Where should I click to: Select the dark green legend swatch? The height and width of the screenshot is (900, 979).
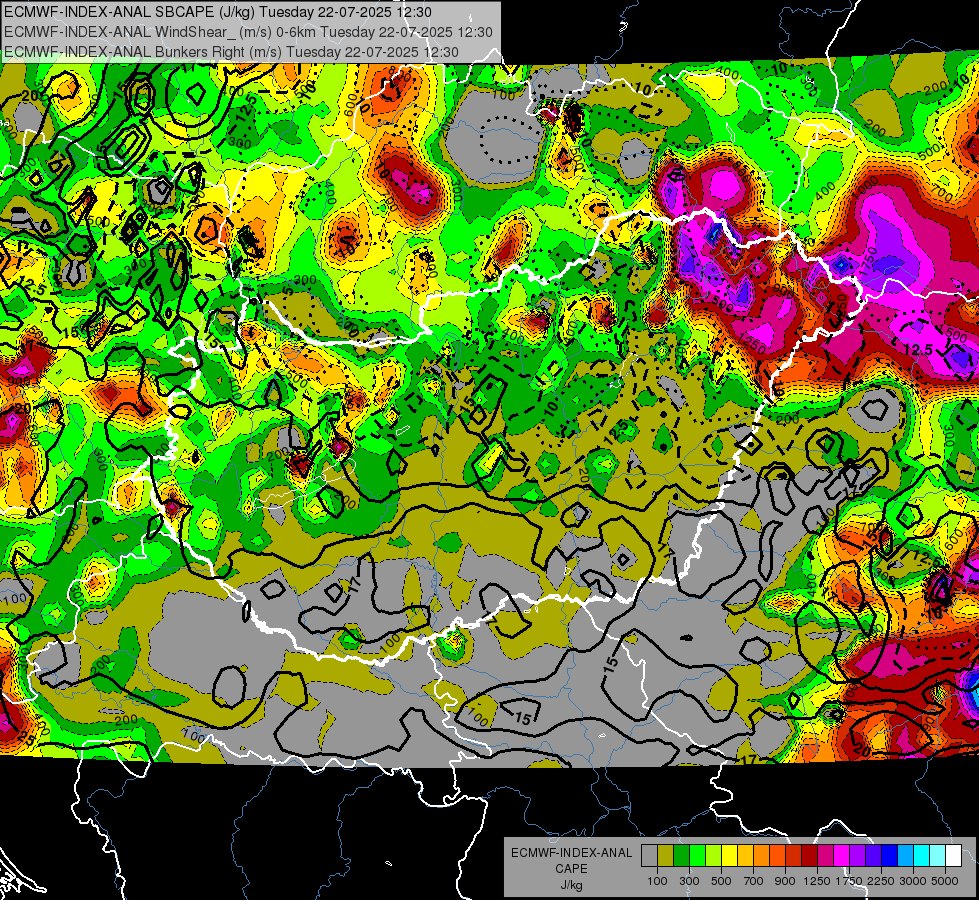[681, 856]
